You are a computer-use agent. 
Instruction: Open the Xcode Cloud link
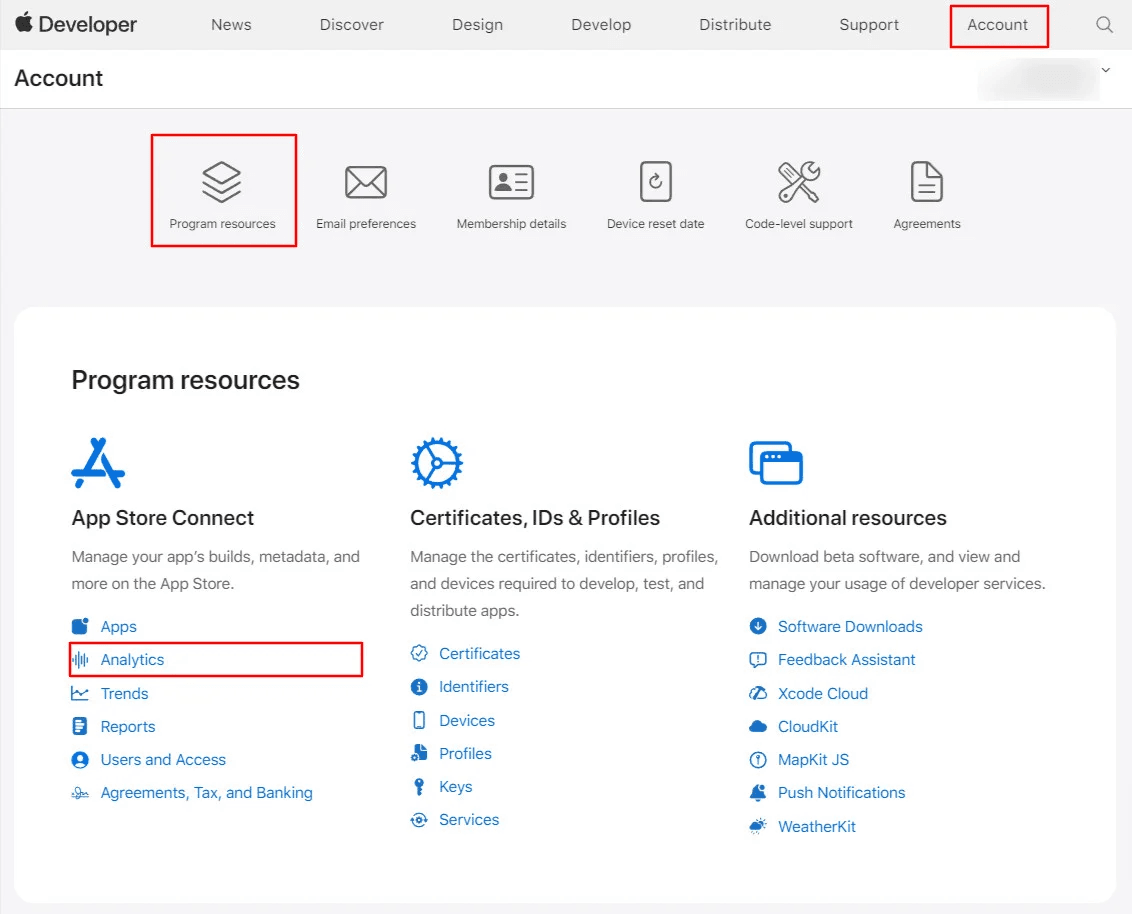[823, 693]
